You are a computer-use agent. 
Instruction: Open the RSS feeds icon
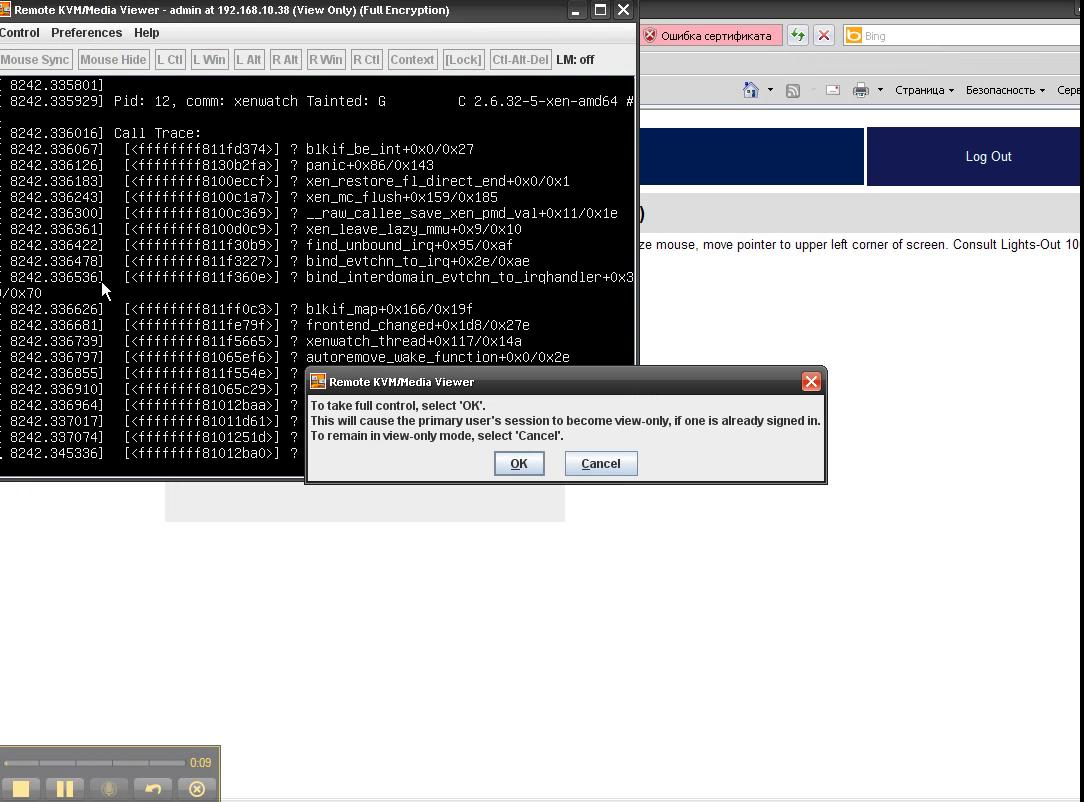[x=793, y=90]
